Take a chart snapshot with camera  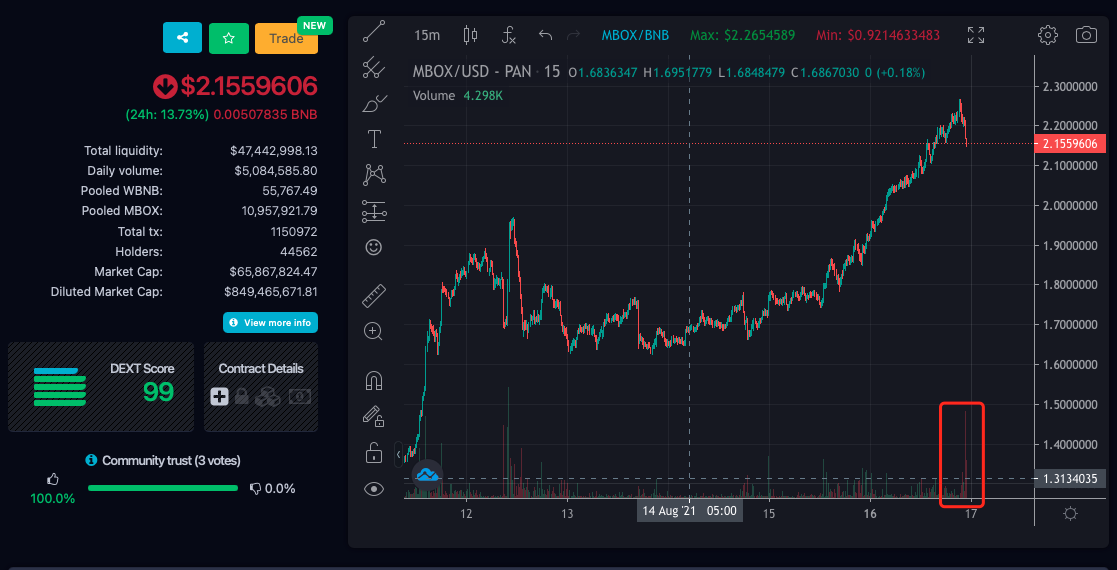coord(1086,35)
